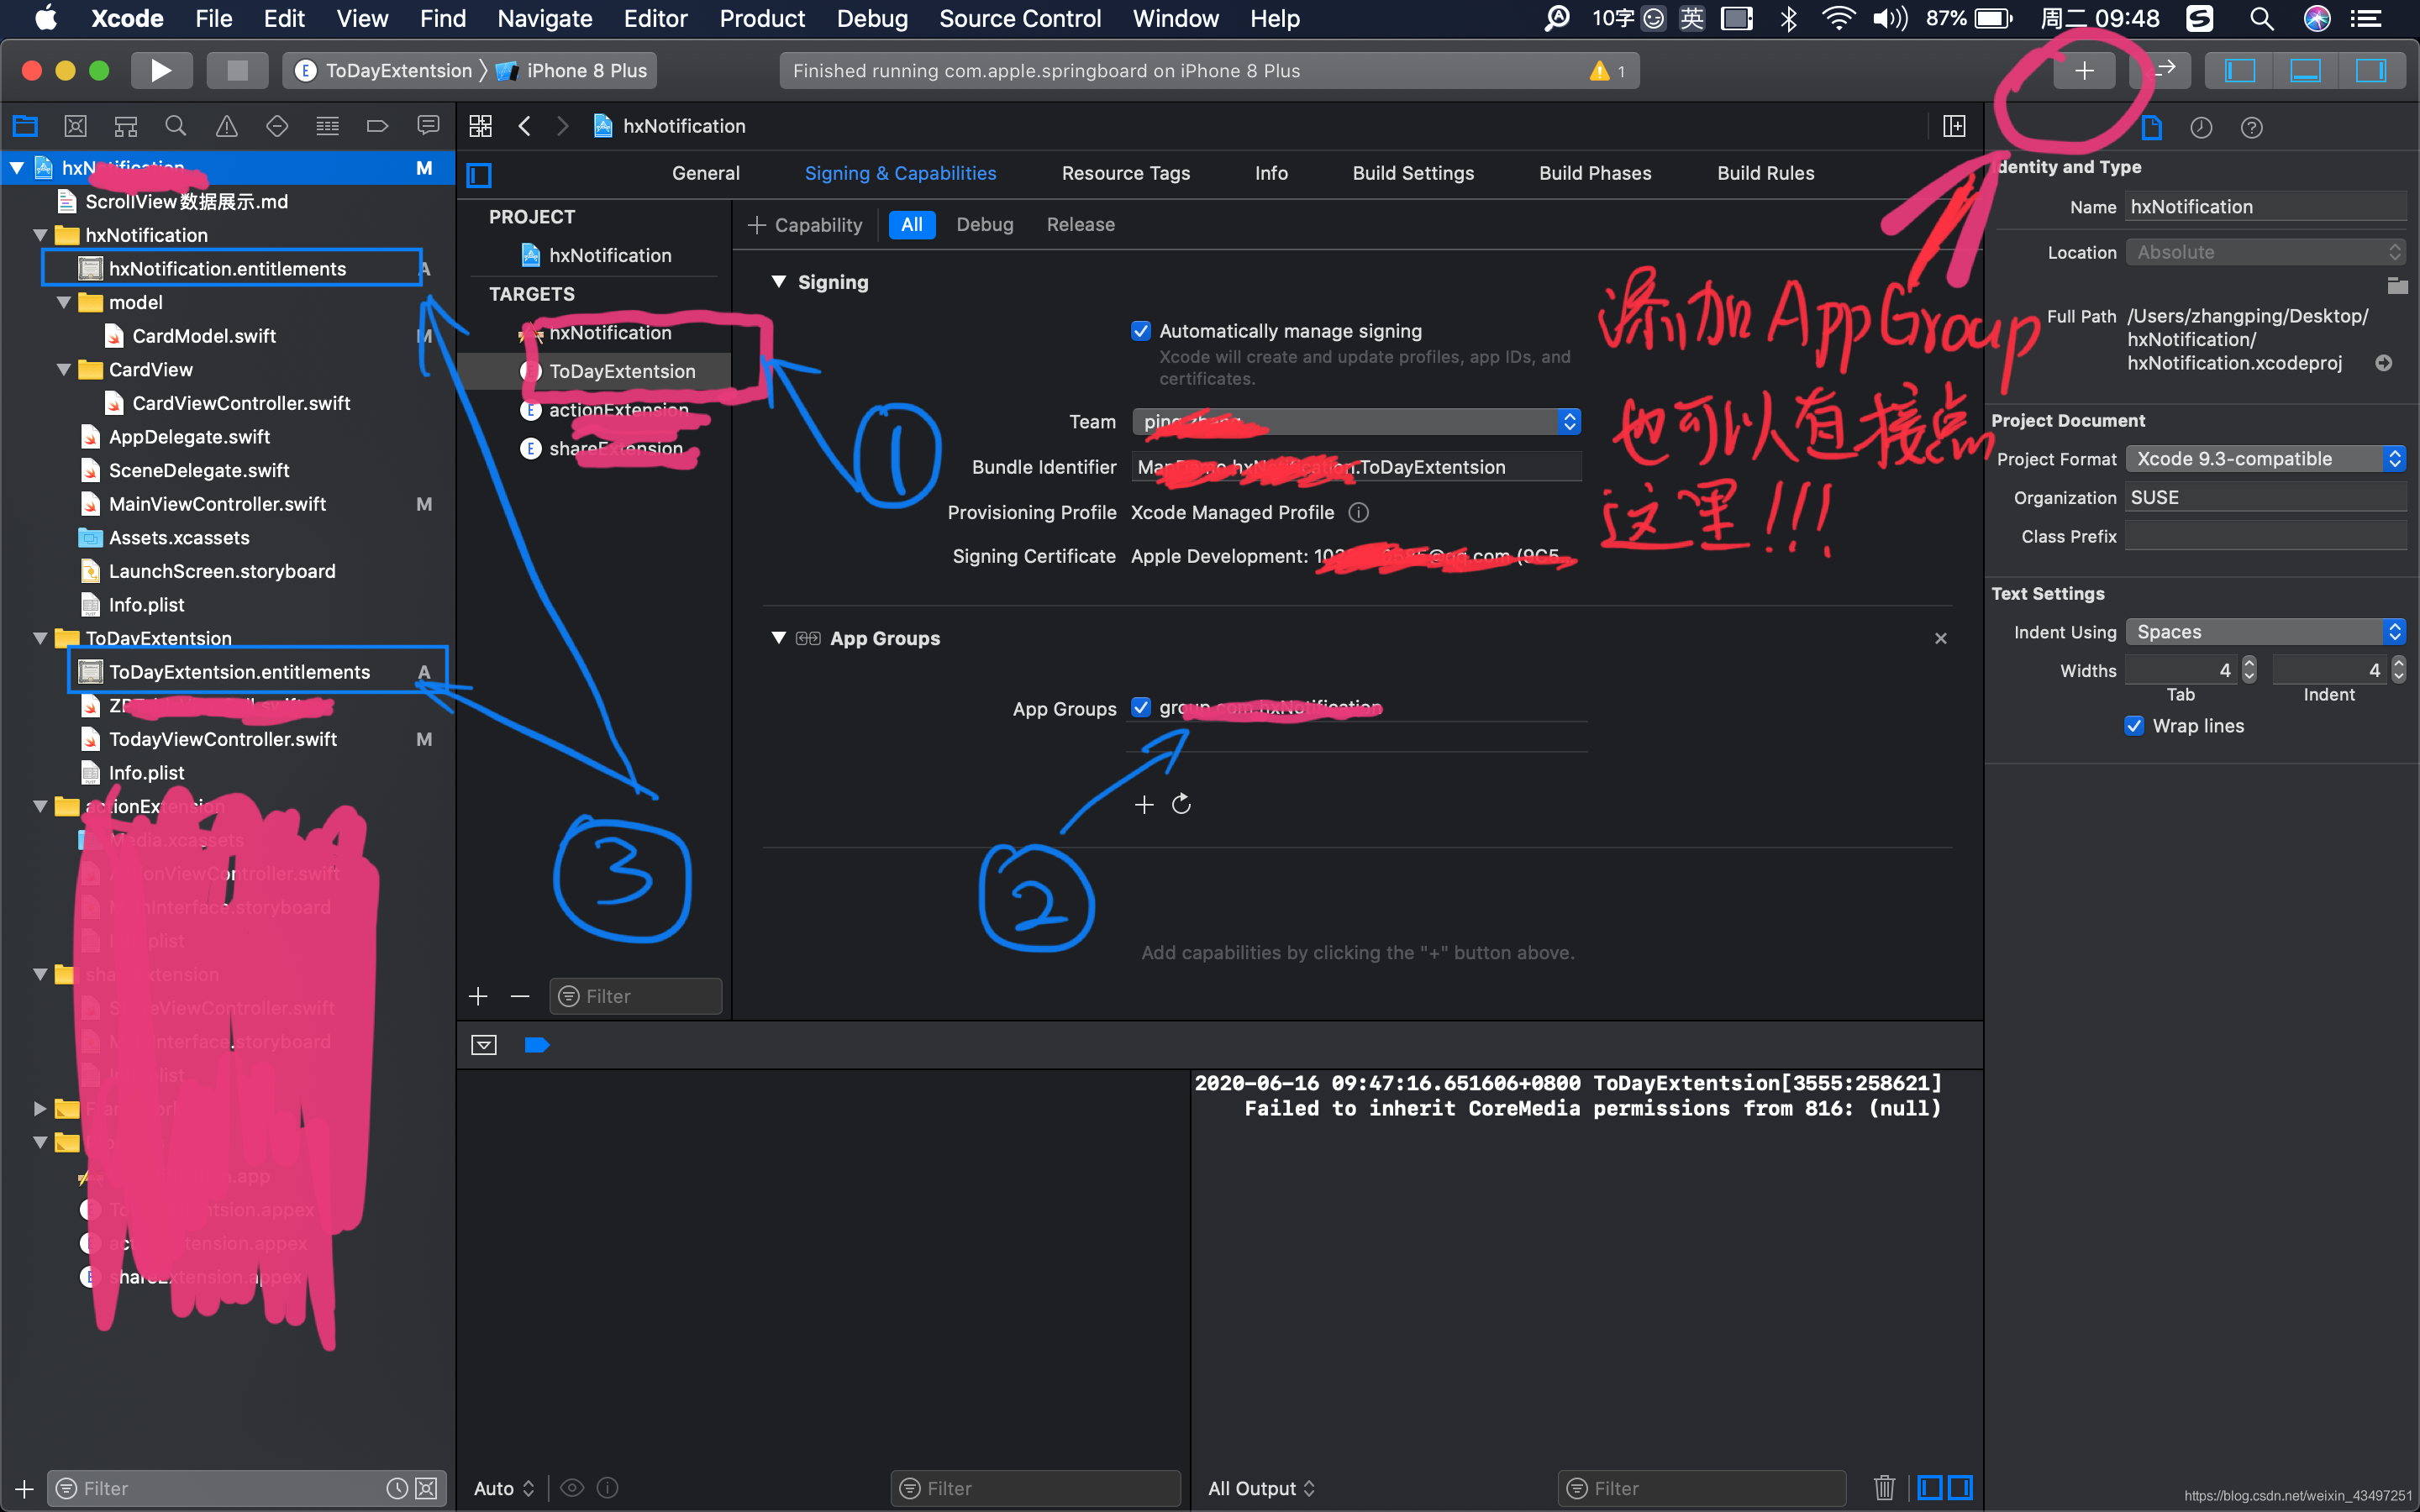
Task: Show only the console pane
Action: [1960, 1487]
